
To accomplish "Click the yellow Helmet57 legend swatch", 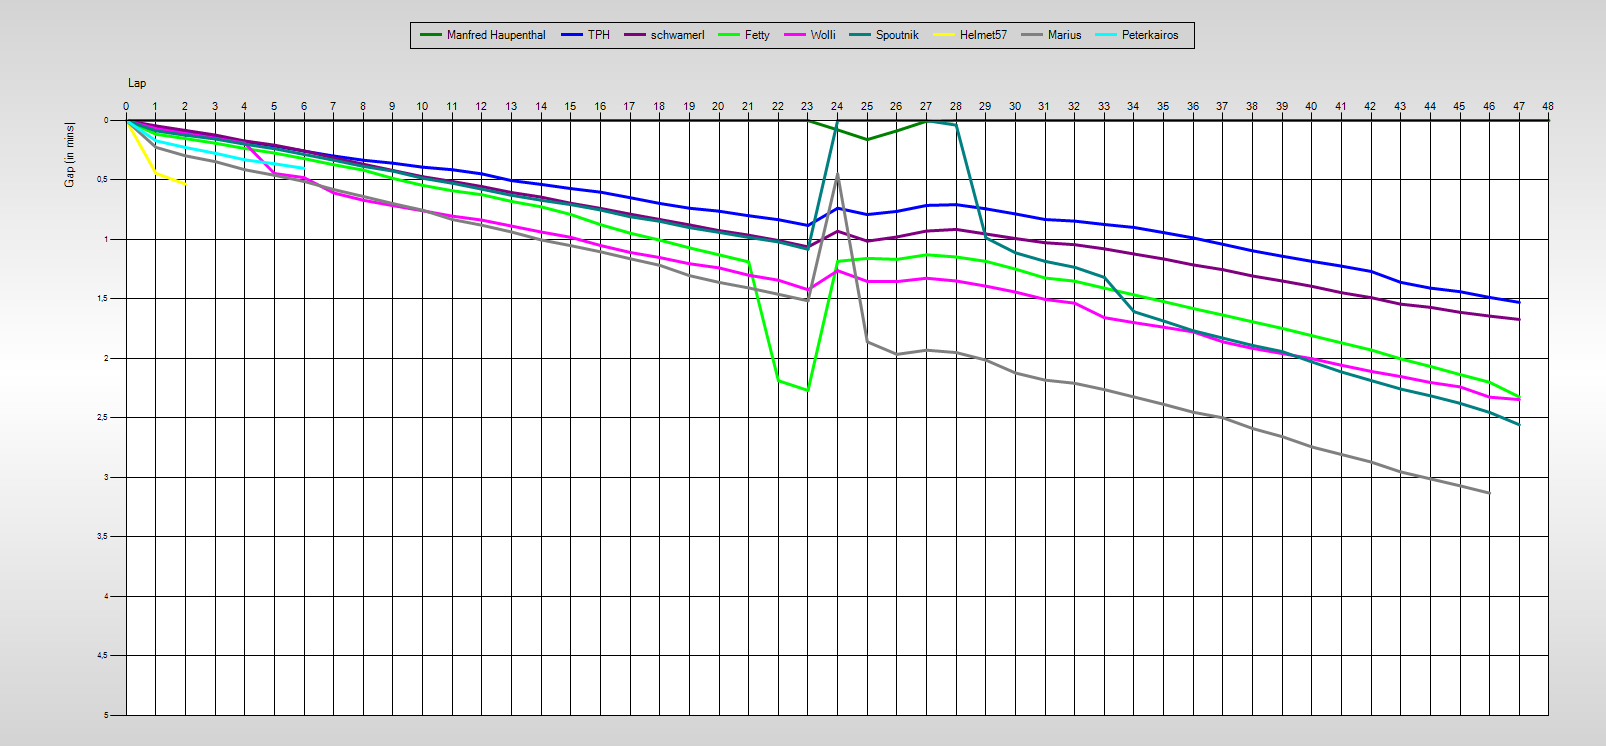I will [944, 35].
